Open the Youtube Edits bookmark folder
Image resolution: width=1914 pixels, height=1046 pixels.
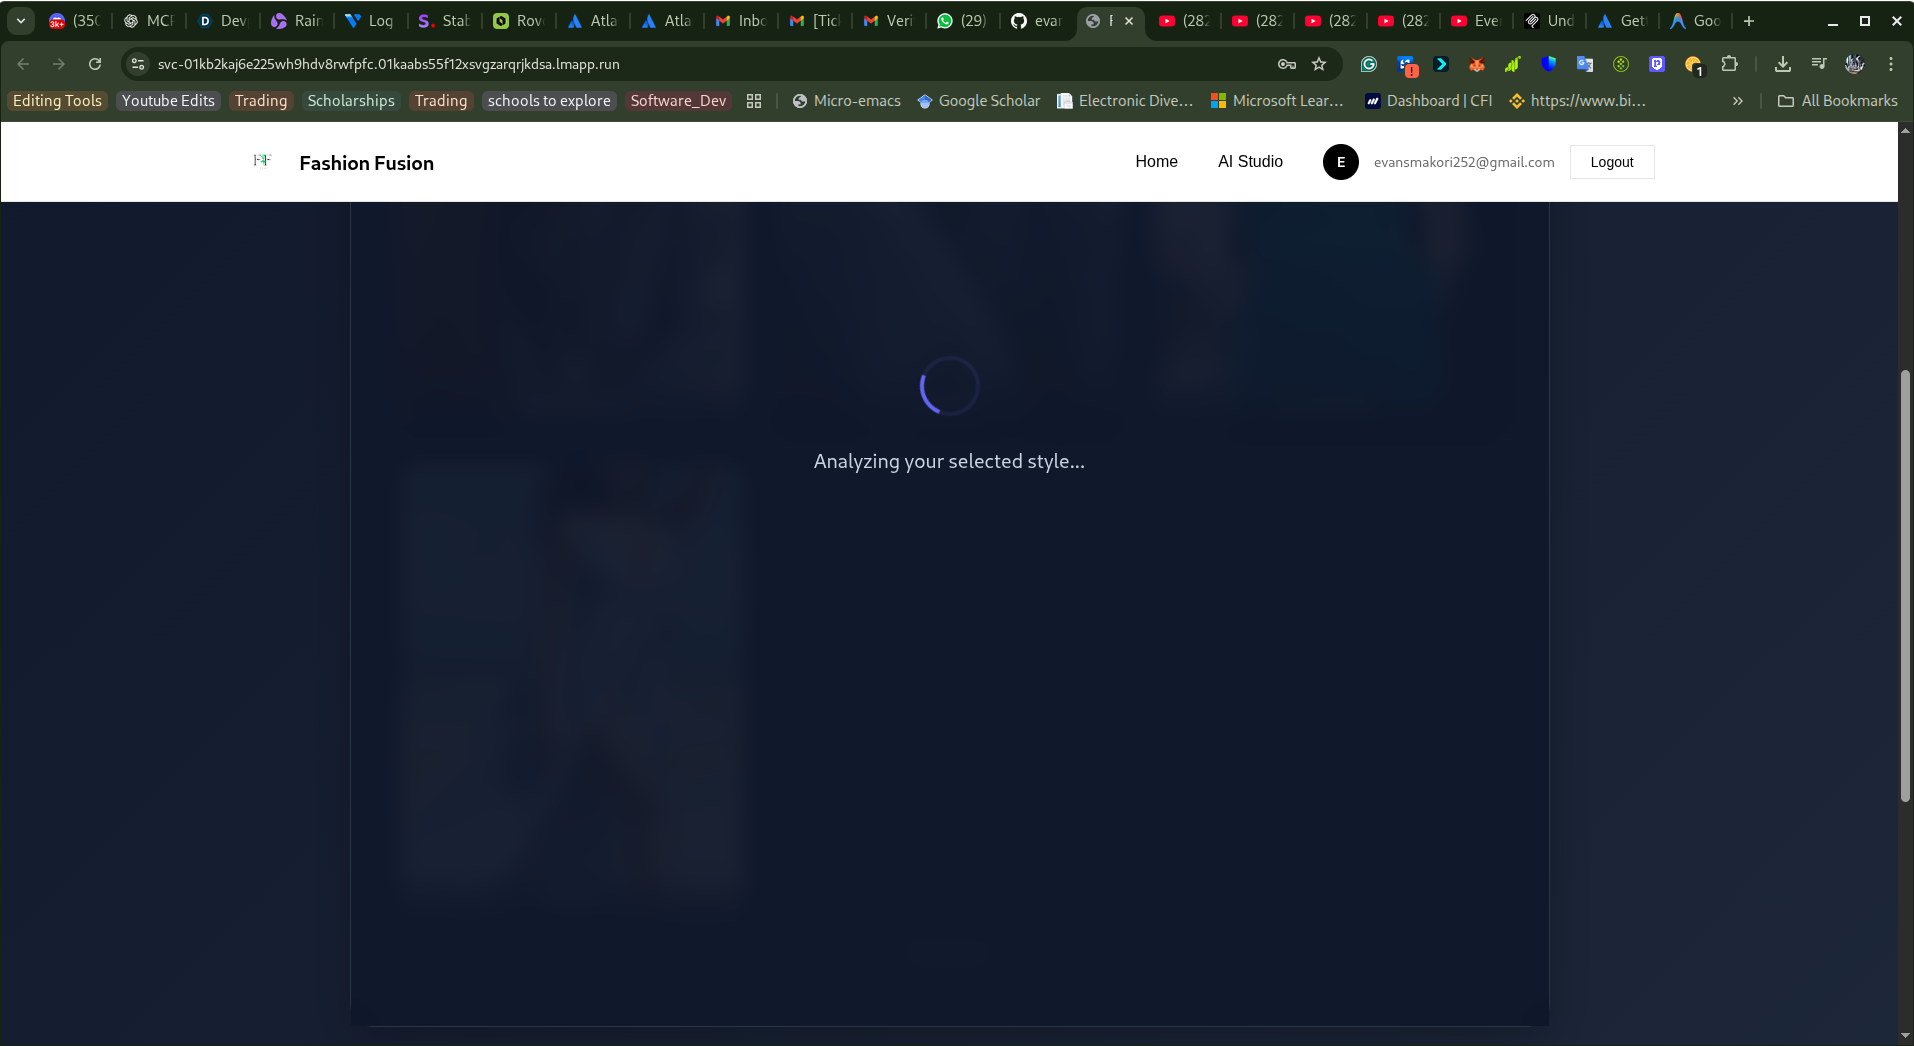[168, 101]
